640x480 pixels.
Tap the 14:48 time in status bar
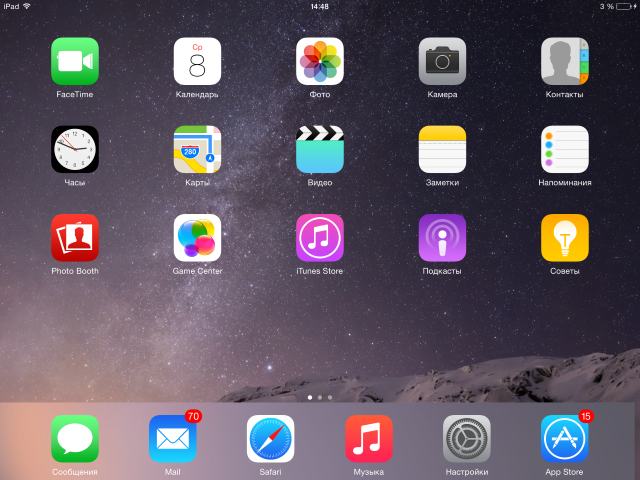(x=320, y=7)
